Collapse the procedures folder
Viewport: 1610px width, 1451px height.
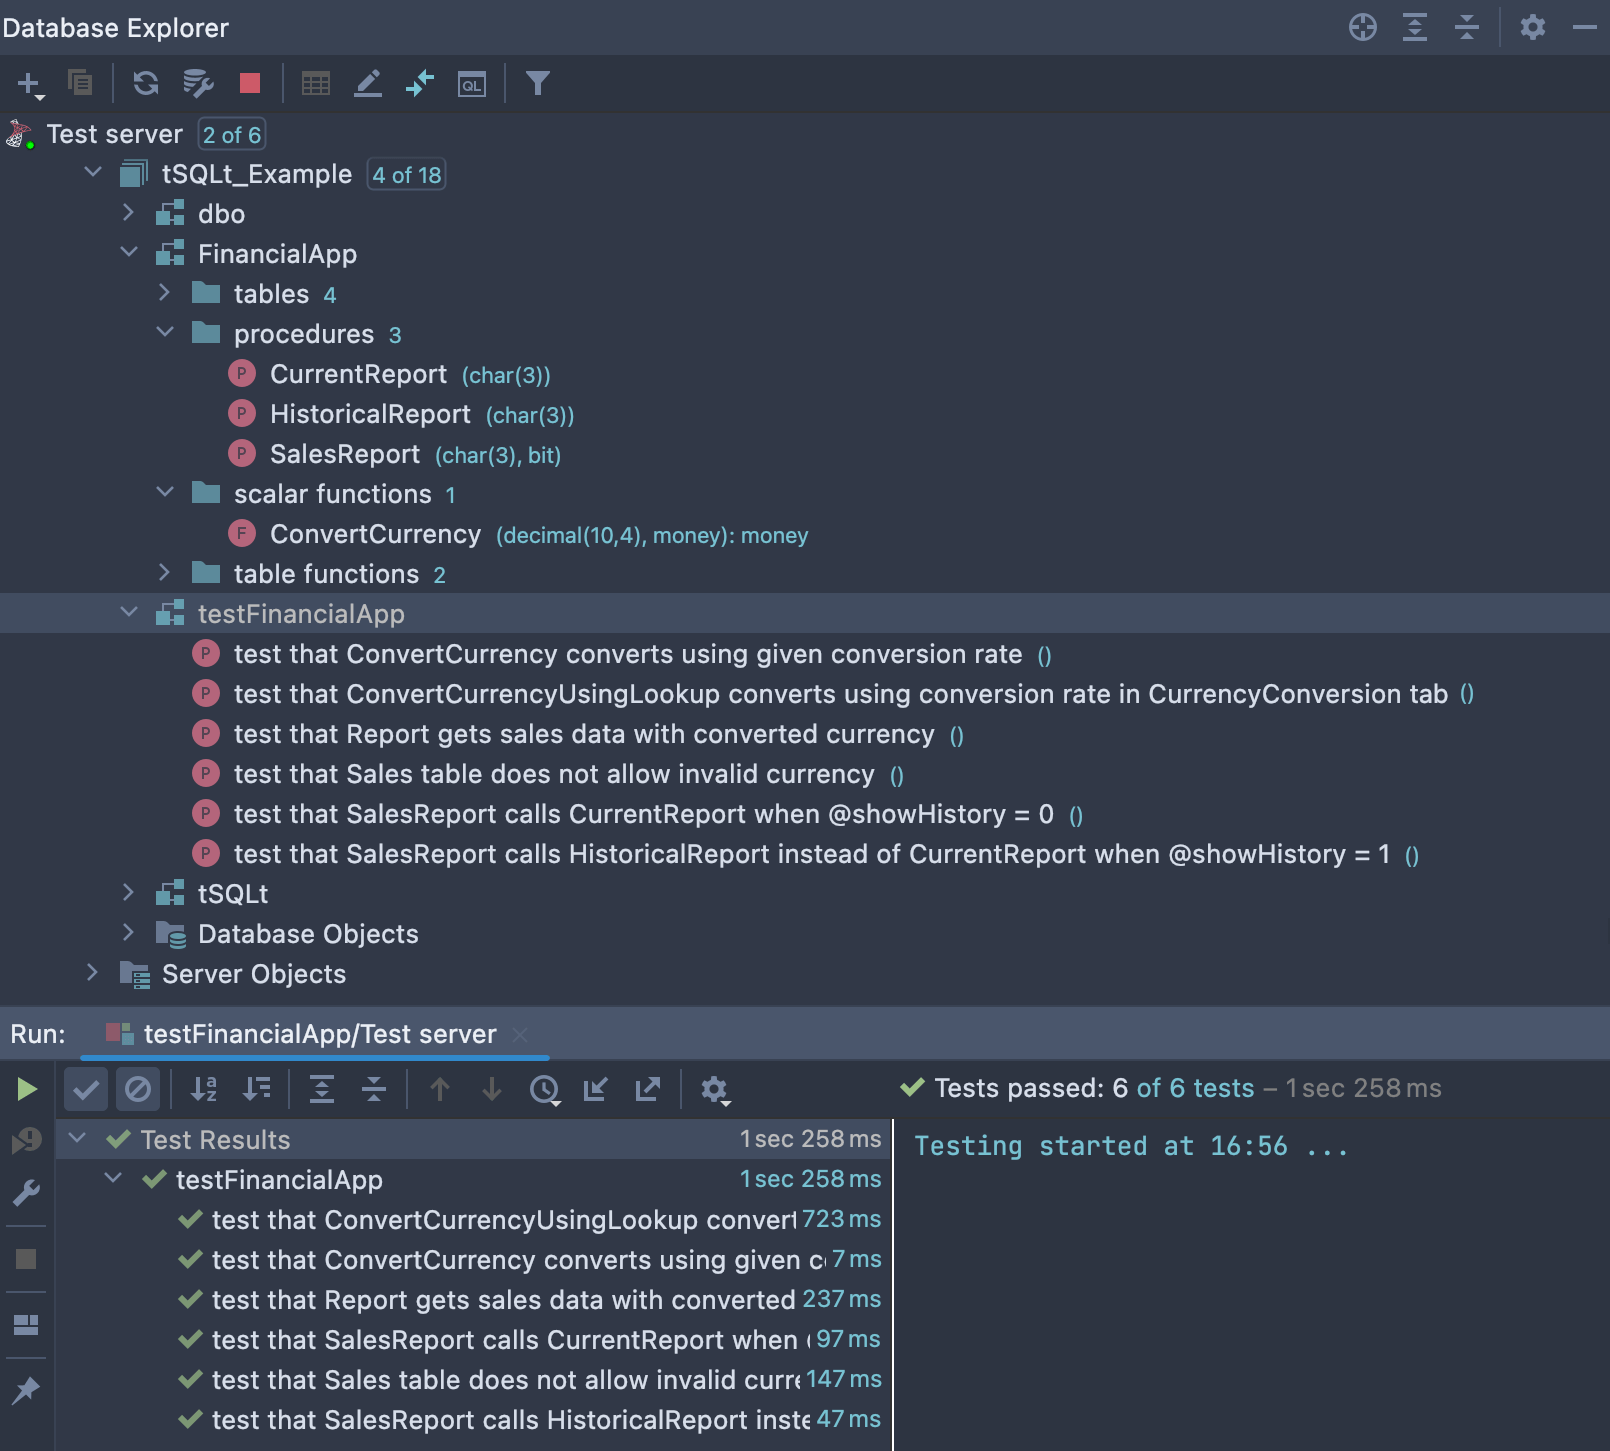tap(165, 333)
